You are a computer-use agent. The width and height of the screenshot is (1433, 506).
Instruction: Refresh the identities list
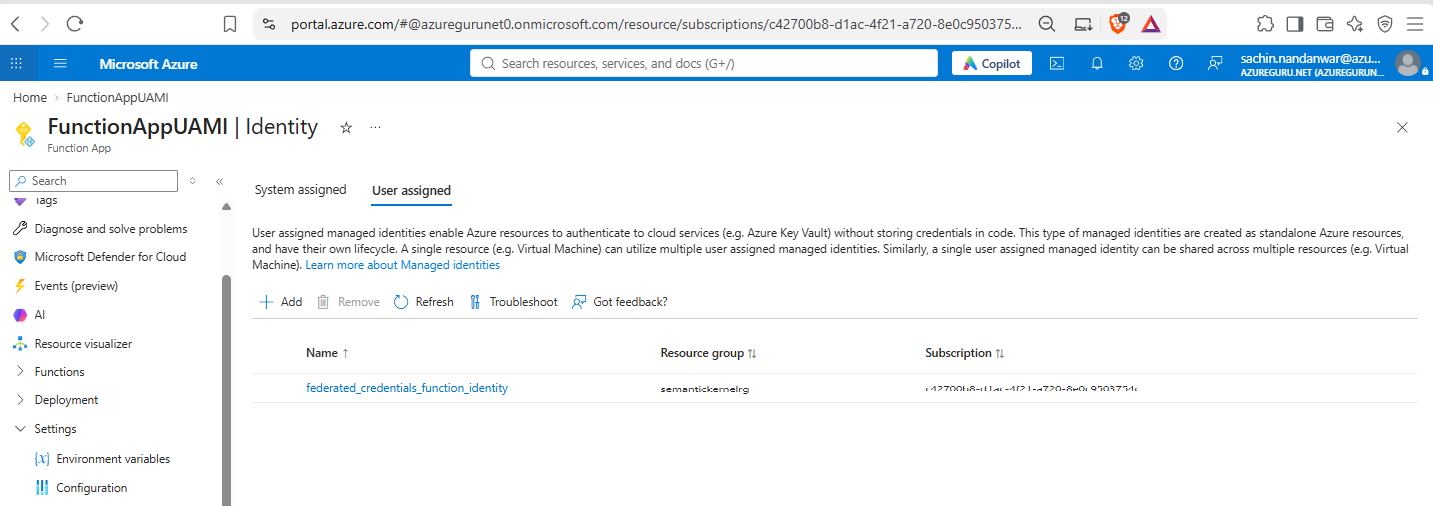click(423, 302)
